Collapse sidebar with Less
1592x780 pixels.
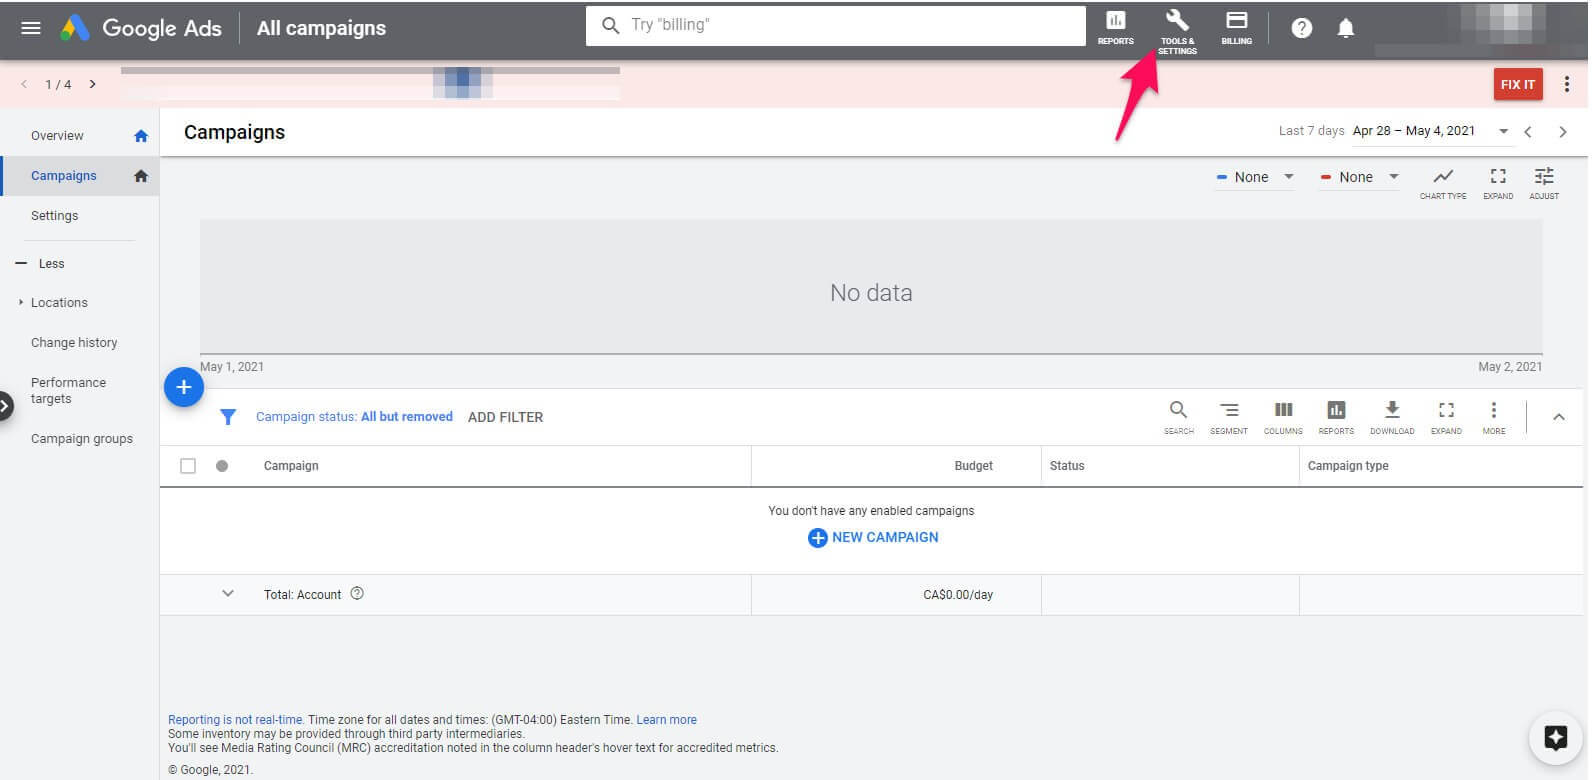coord(41,263)
